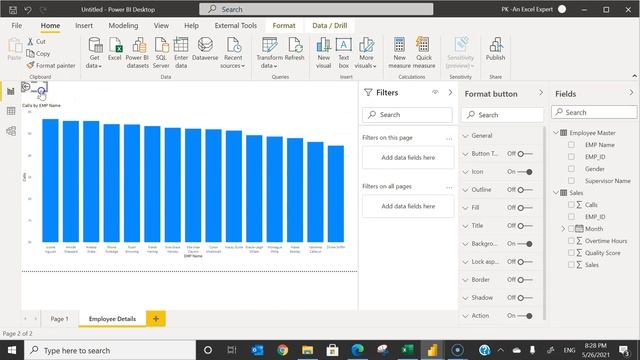This screenshot has height=360, width=640.
Task: Check the Gender field
Action: 571,169
